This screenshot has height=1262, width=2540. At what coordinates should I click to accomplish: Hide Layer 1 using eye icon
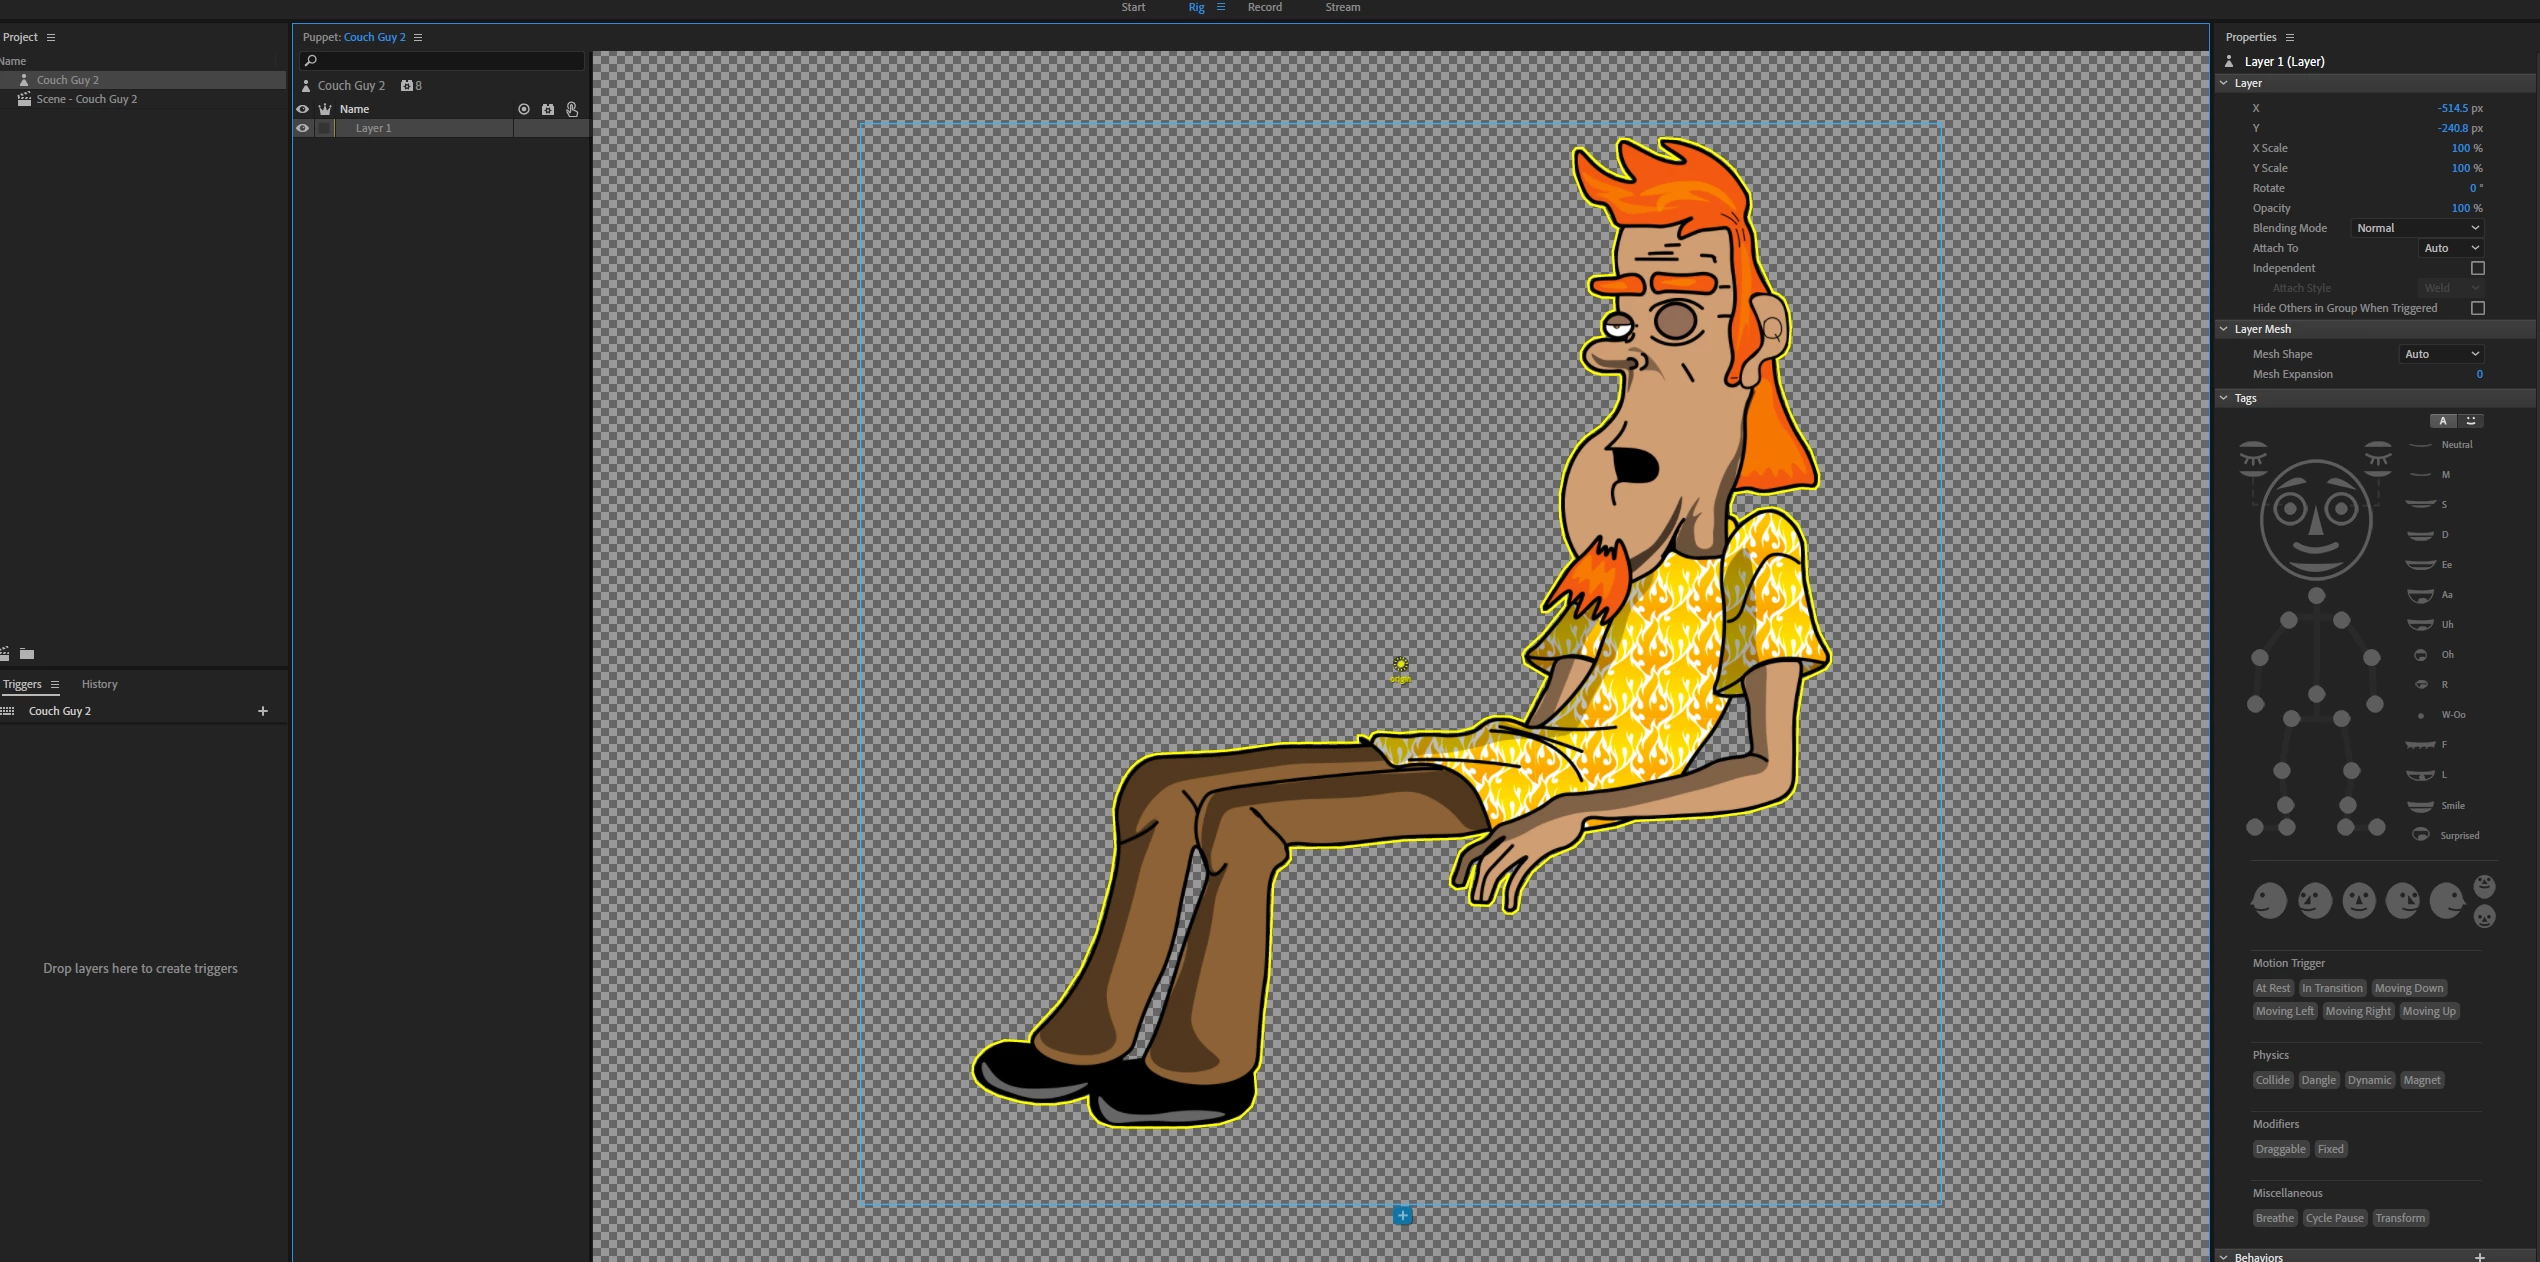303,128
